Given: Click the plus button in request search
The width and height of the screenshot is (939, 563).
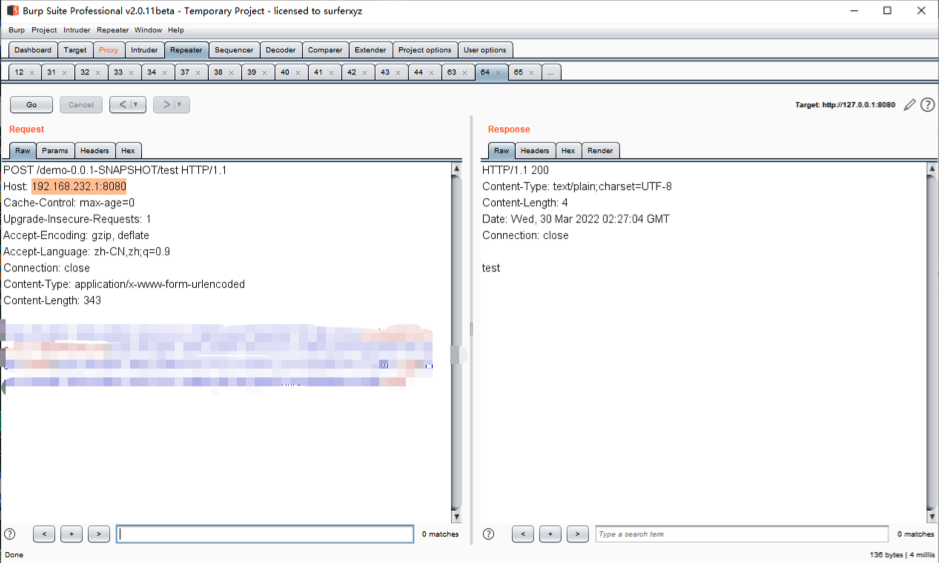Looking at the screenshot, I should (71, 534).
